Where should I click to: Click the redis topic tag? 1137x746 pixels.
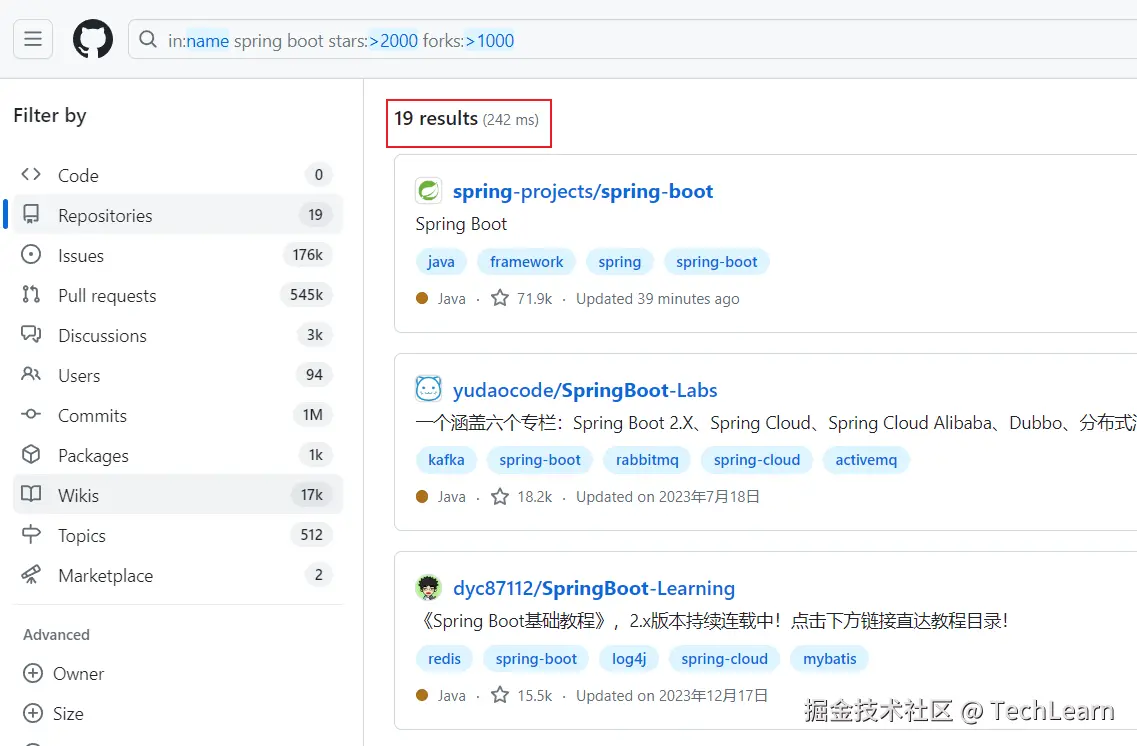pyautogui.click(x=445, y=658)
